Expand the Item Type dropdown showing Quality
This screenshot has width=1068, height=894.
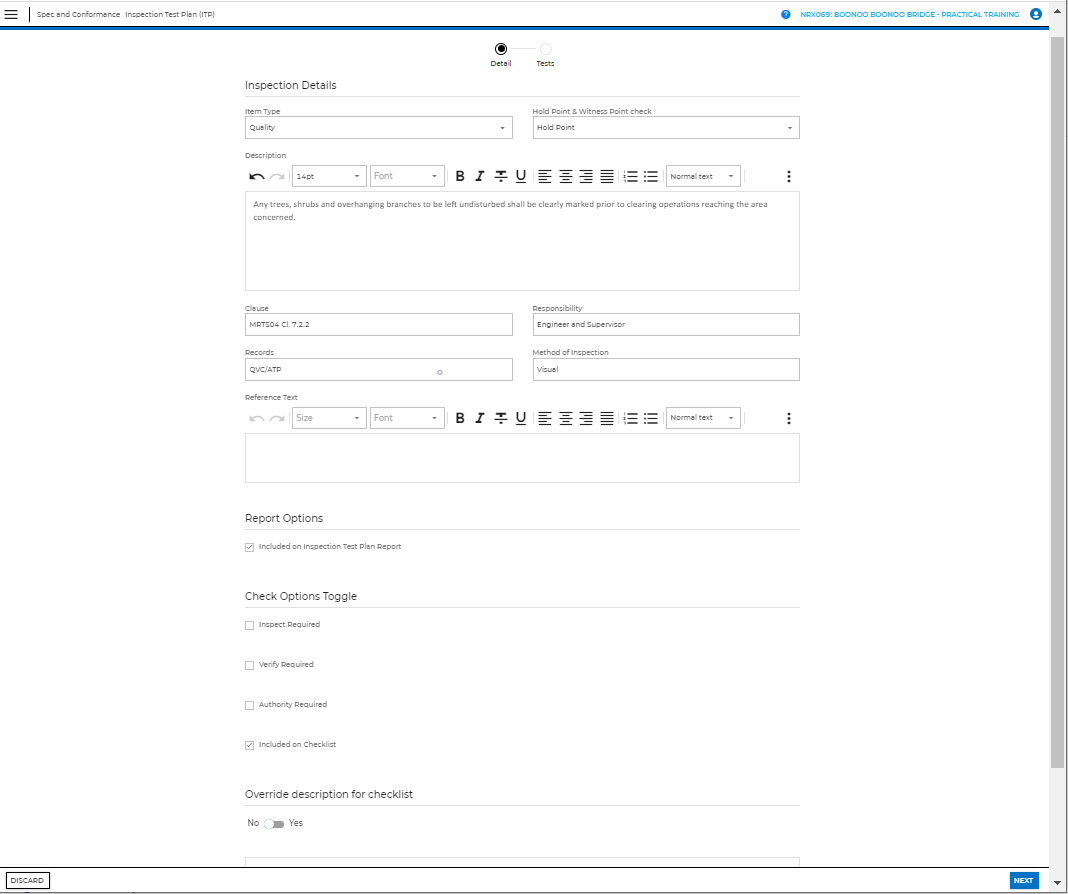[378, 128]
